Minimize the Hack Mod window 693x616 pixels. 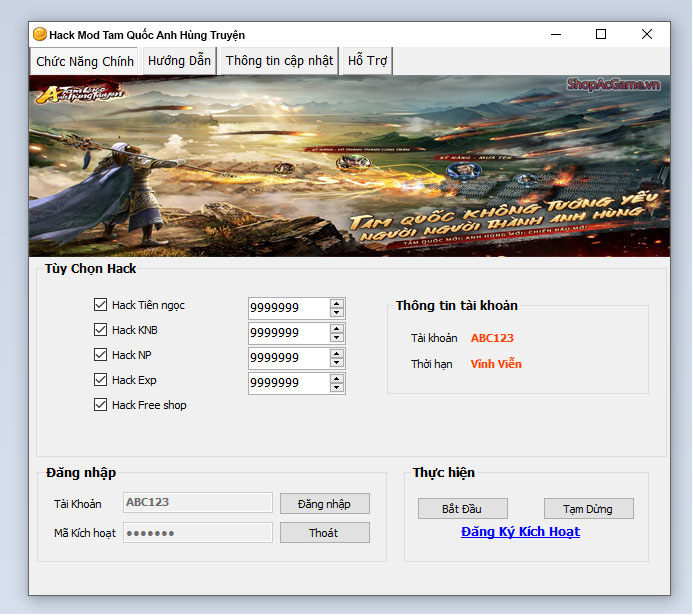pos(556,34)
